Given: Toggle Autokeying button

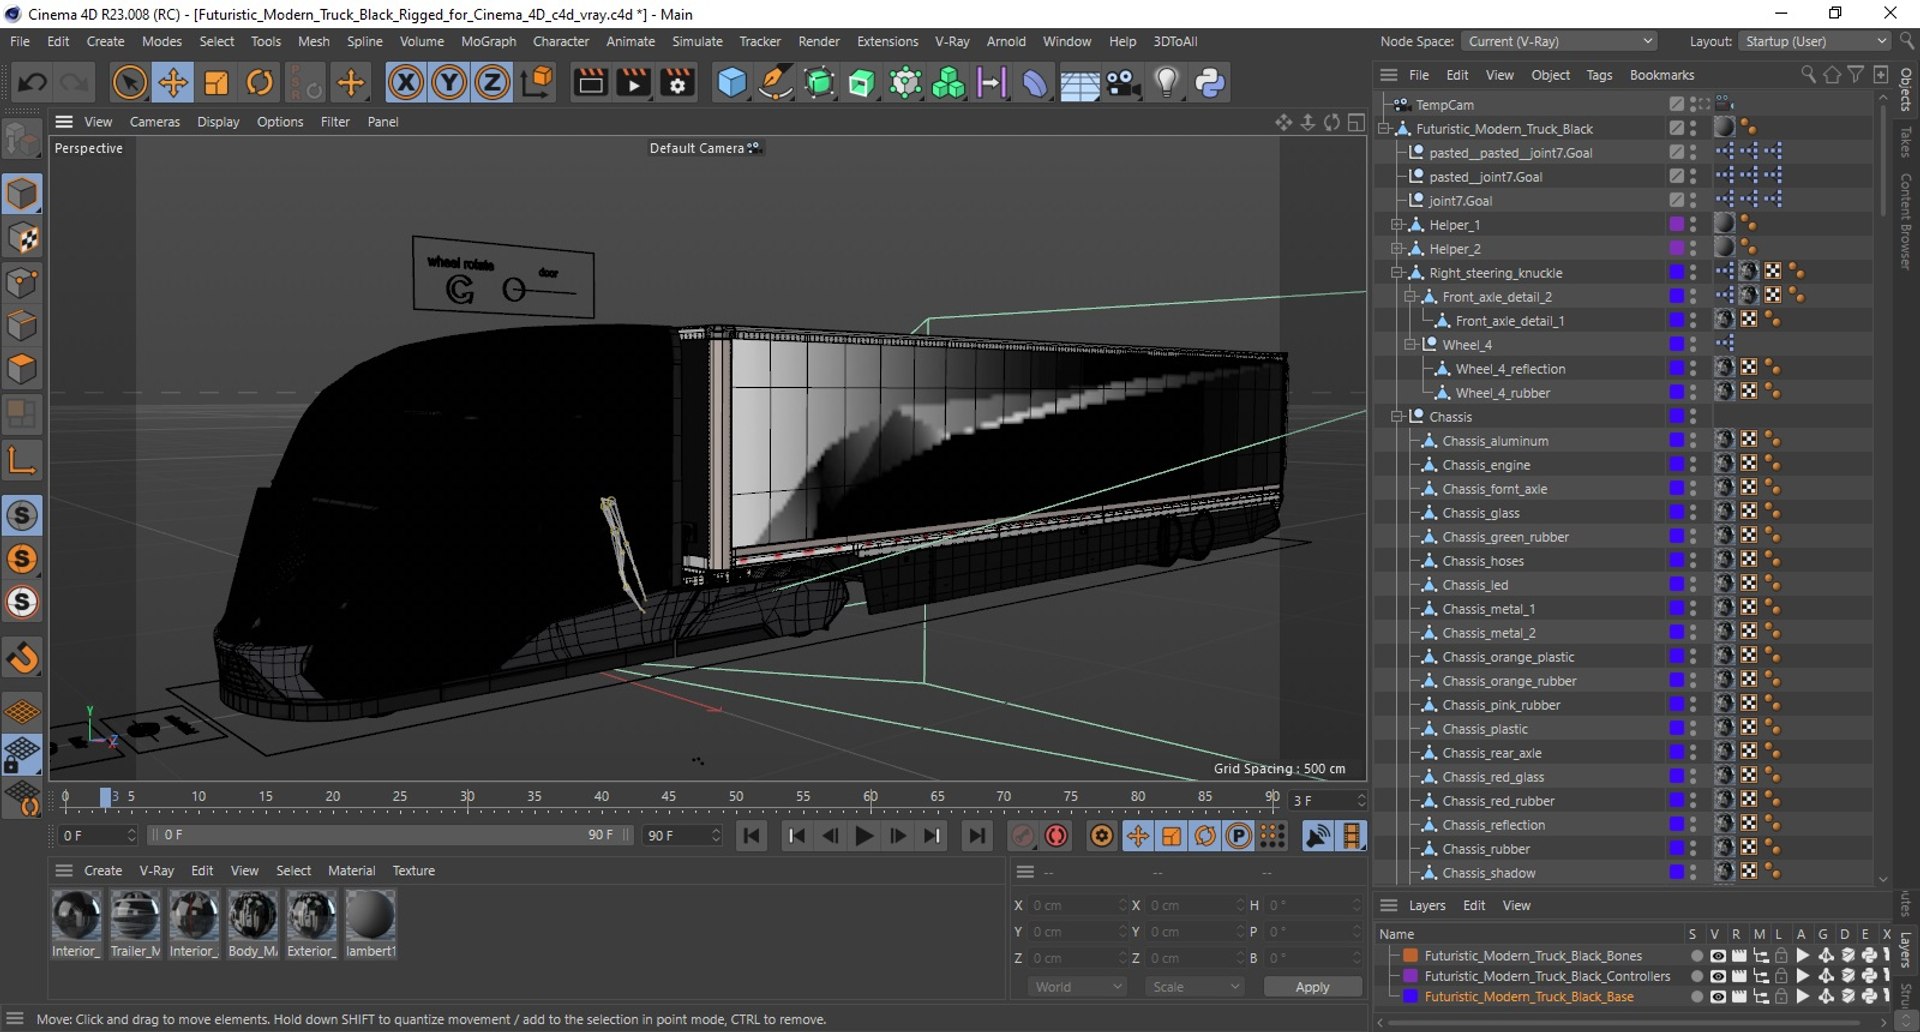Looking at the screenshot, I should click(1056, 836).
